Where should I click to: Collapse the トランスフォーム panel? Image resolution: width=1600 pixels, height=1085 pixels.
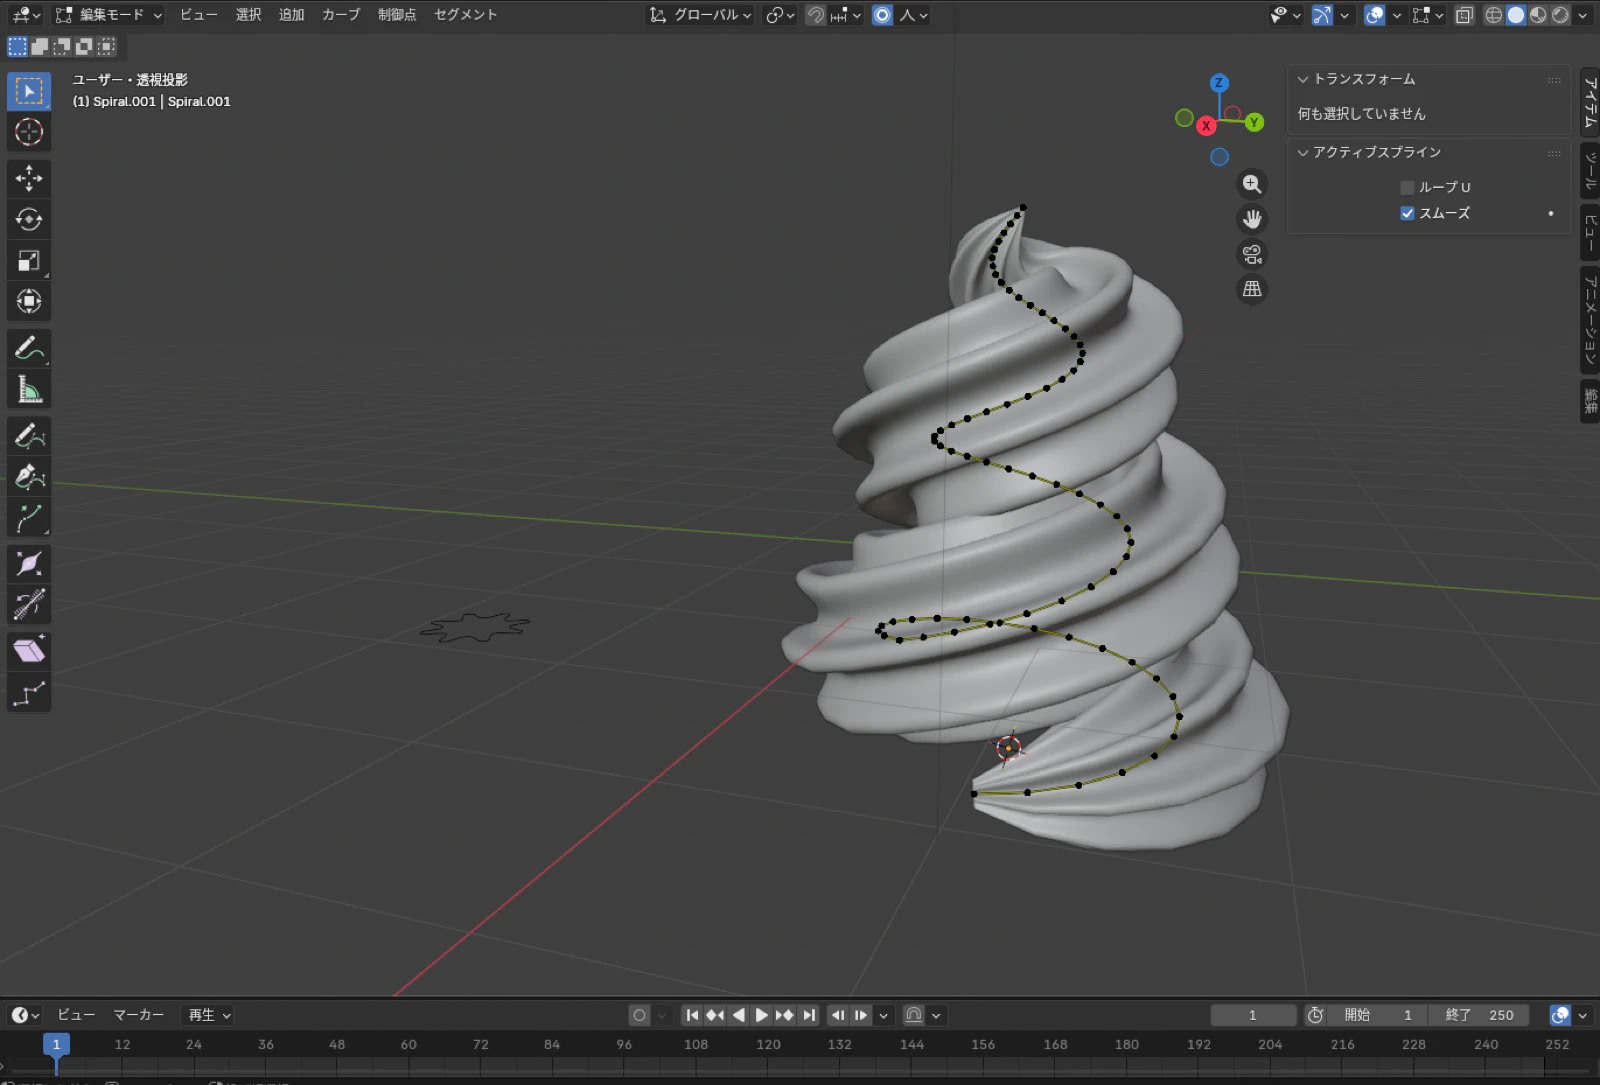[1303, 79]
